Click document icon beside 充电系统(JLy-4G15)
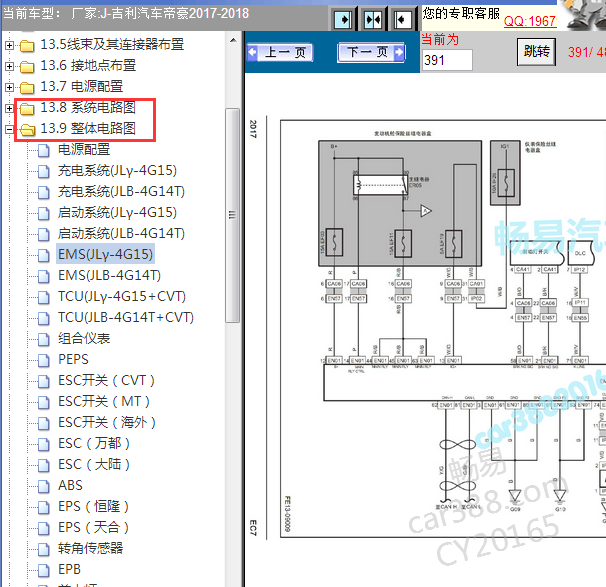 [44, 171]
